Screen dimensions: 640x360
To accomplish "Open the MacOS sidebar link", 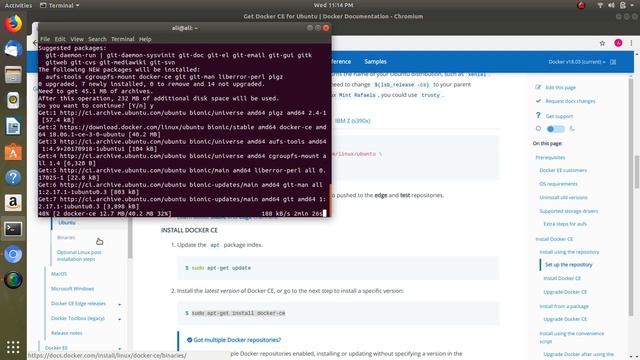I will coord(59,274).
